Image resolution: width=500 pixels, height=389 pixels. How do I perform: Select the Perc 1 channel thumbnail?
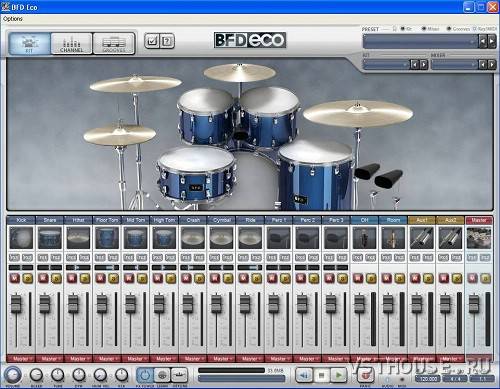[279, 238]
